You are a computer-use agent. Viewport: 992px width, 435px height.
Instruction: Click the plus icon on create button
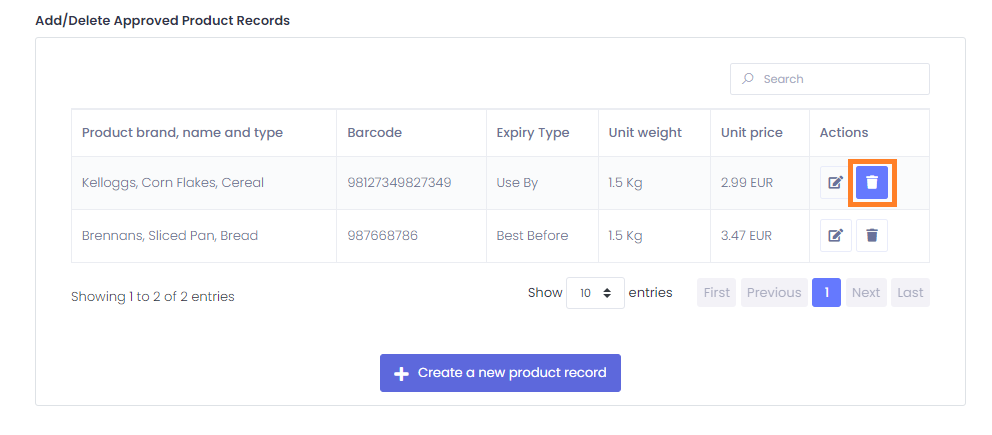tap(401, 374)
